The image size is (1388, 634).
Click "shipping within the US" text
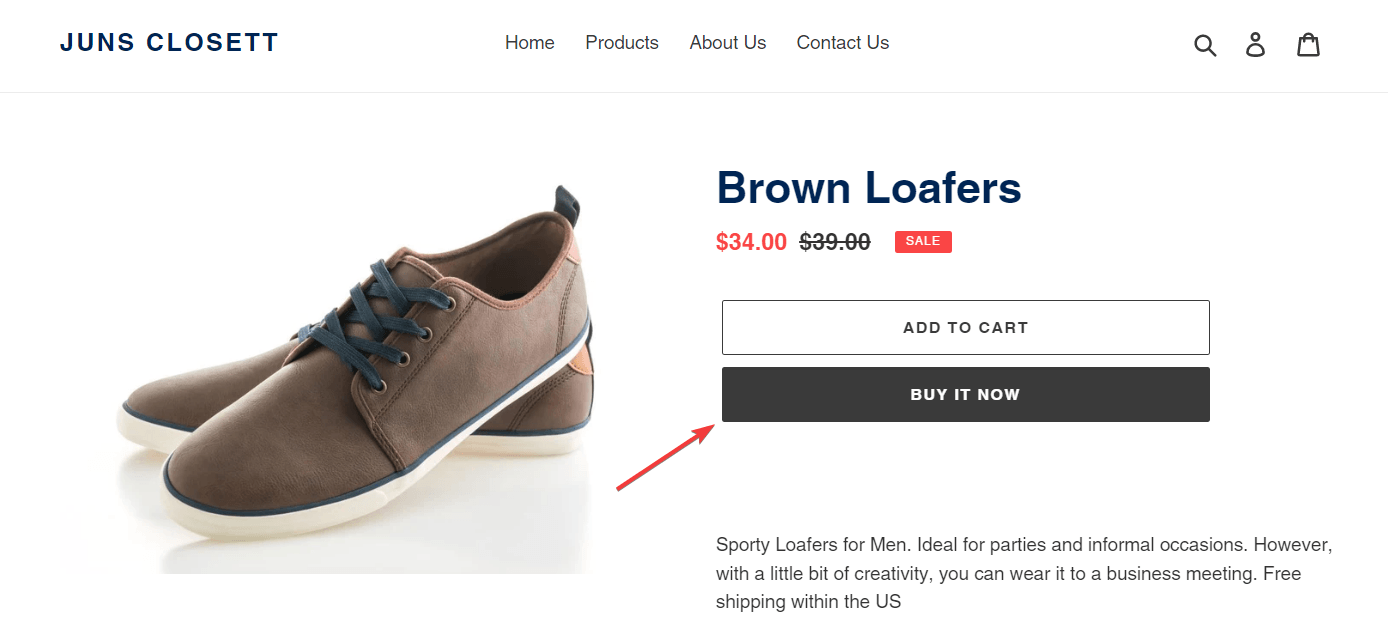pos(808,602)
